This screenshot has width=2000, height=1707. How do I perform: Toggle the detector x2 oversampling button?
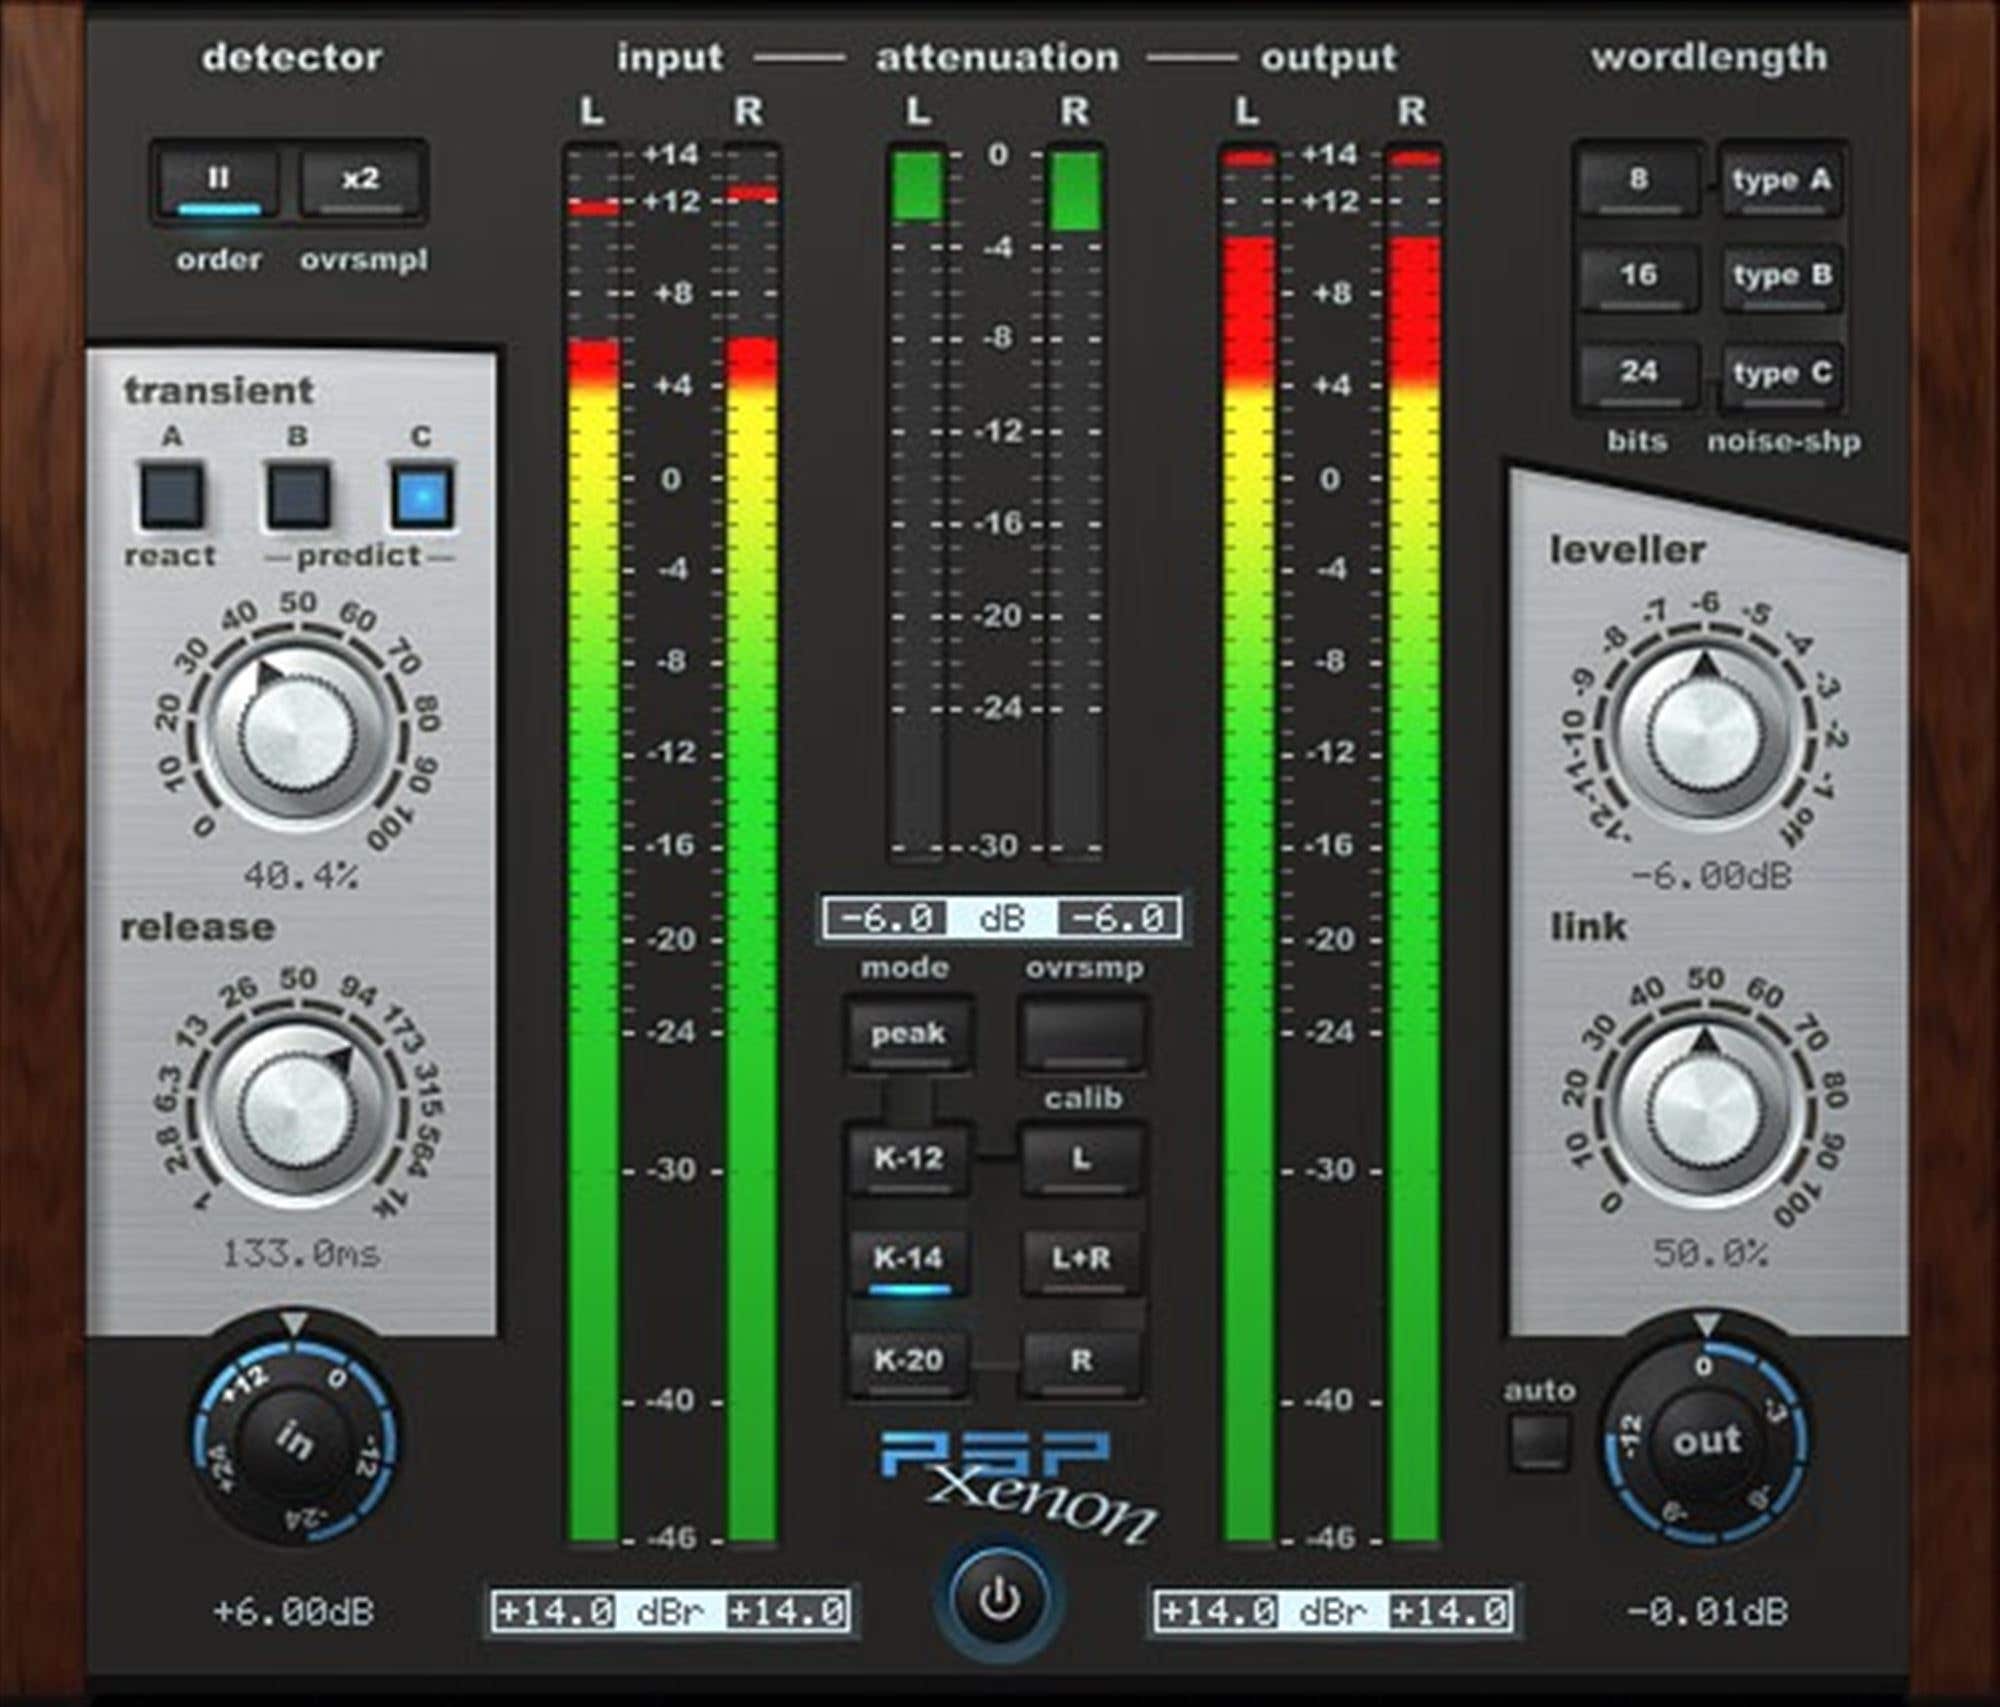click(x=360, y=182)
